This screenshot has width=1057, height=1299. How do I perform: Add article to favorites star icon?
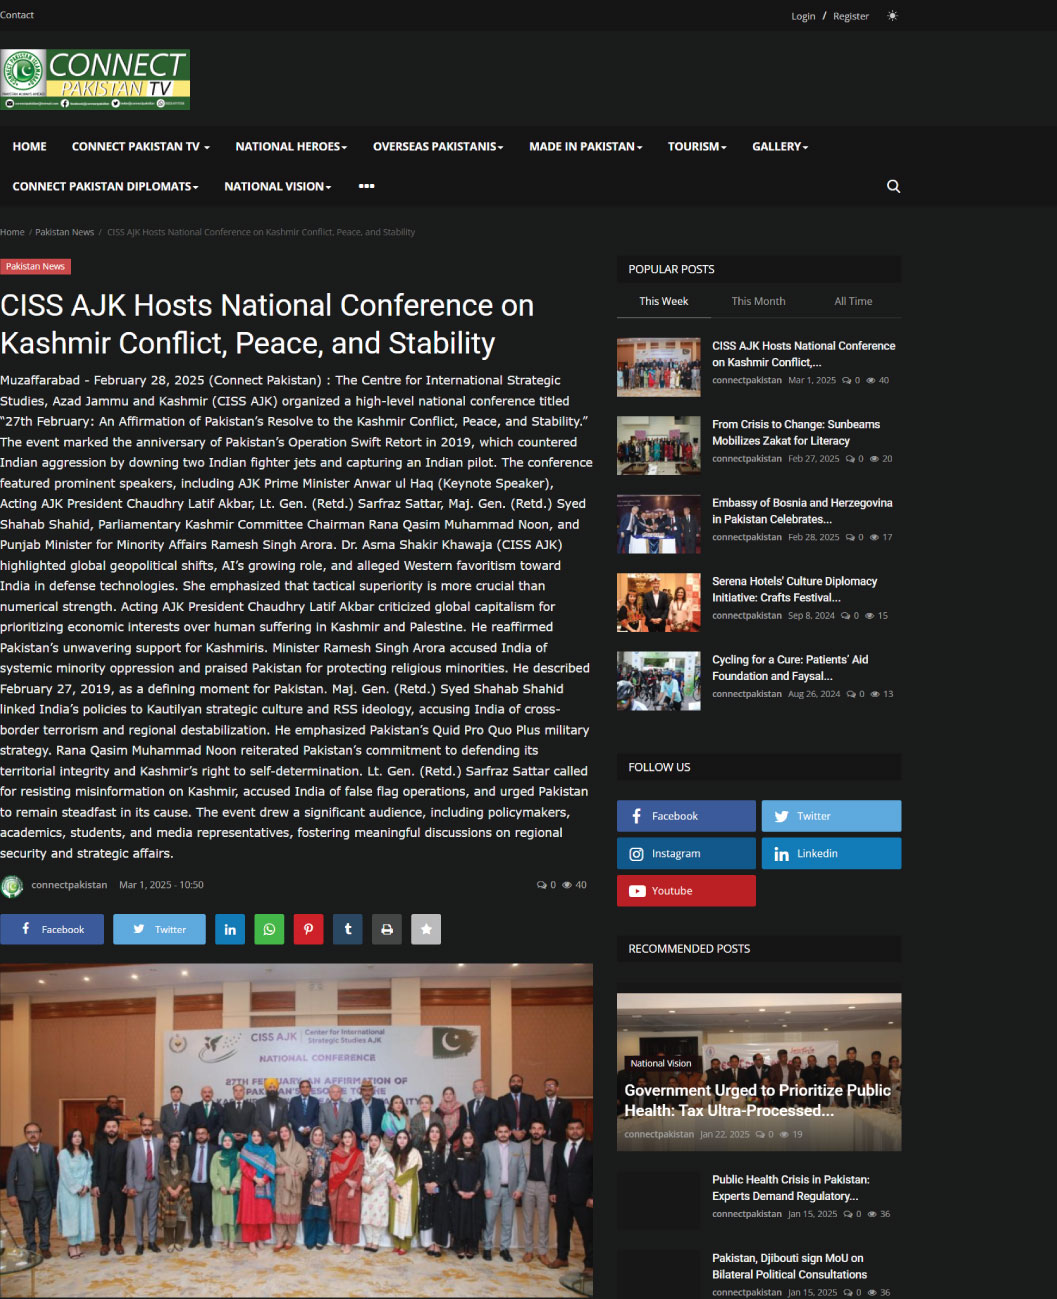426,929
